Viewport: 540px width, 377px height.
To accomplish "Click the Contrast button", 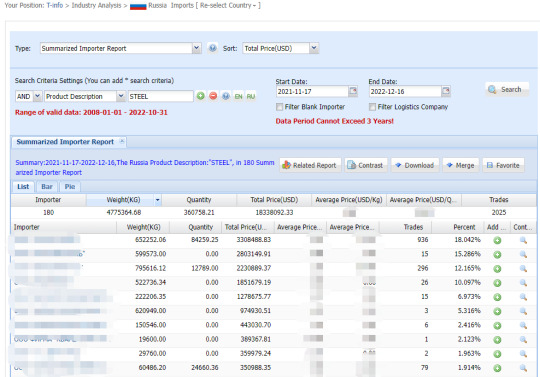I will click(x=366, y=165).
